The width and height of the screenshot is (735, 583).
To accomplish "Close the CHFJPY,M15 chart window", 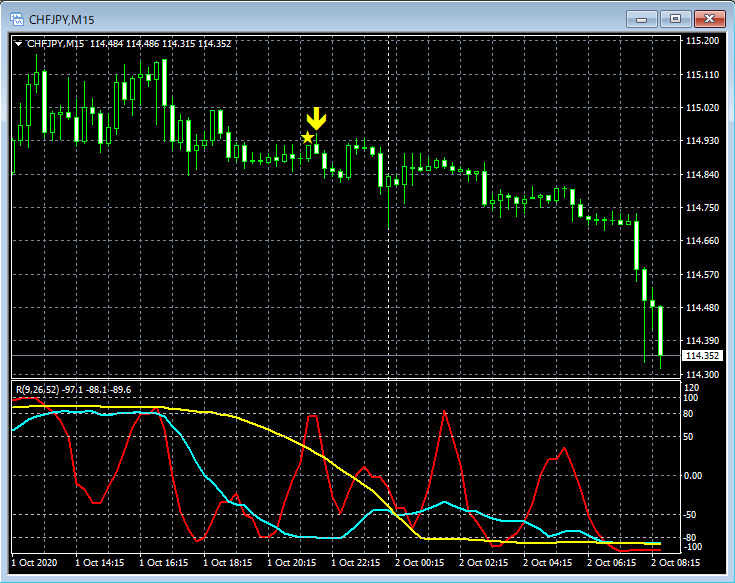I will pyautogui.click(x=709, y=19).
